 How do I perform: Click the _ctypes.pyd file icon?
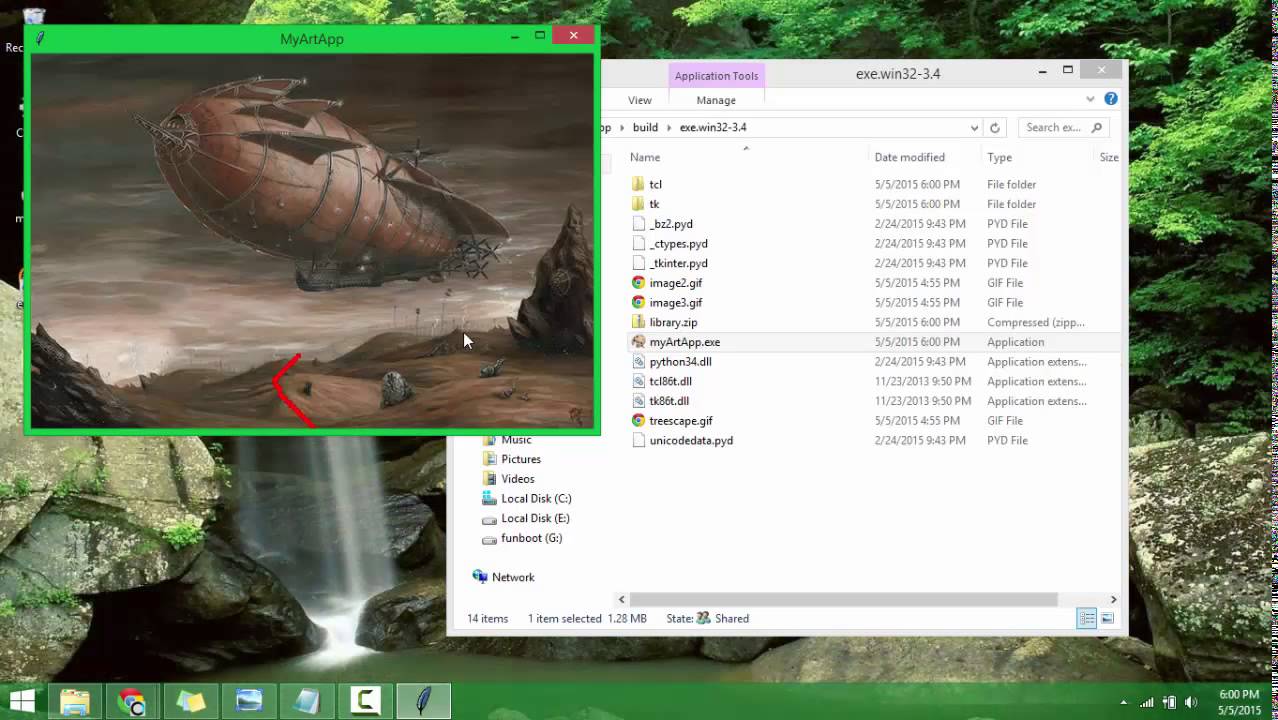point(638,243)
